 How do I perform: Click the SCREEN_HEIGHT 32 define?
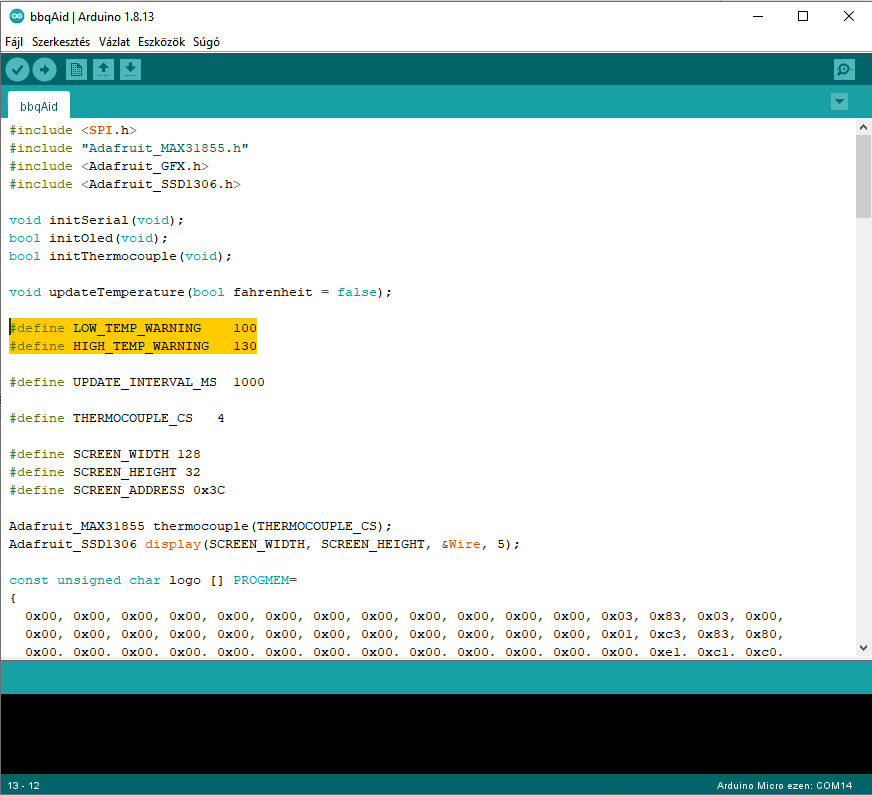coord(105,472)
